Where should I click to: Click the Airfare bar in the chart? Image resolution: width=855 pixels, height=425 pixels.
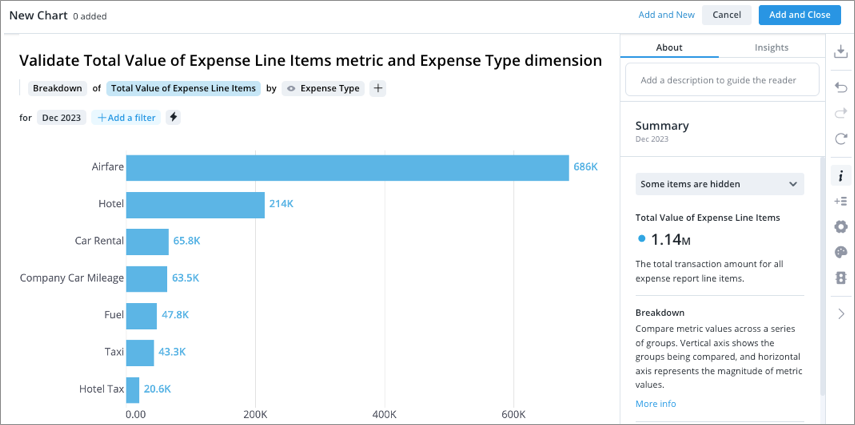347,167
